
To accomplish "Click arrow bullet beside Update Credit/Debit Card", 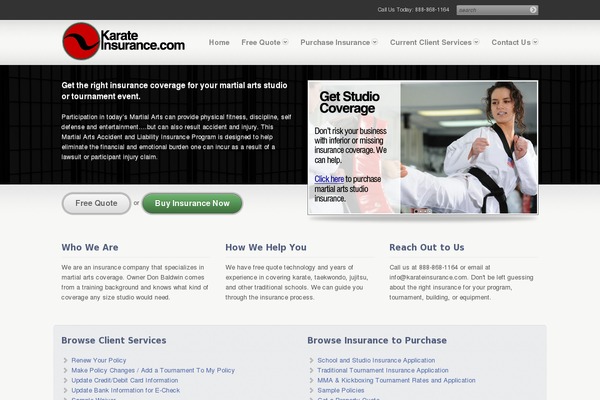I will click(65, 380).
